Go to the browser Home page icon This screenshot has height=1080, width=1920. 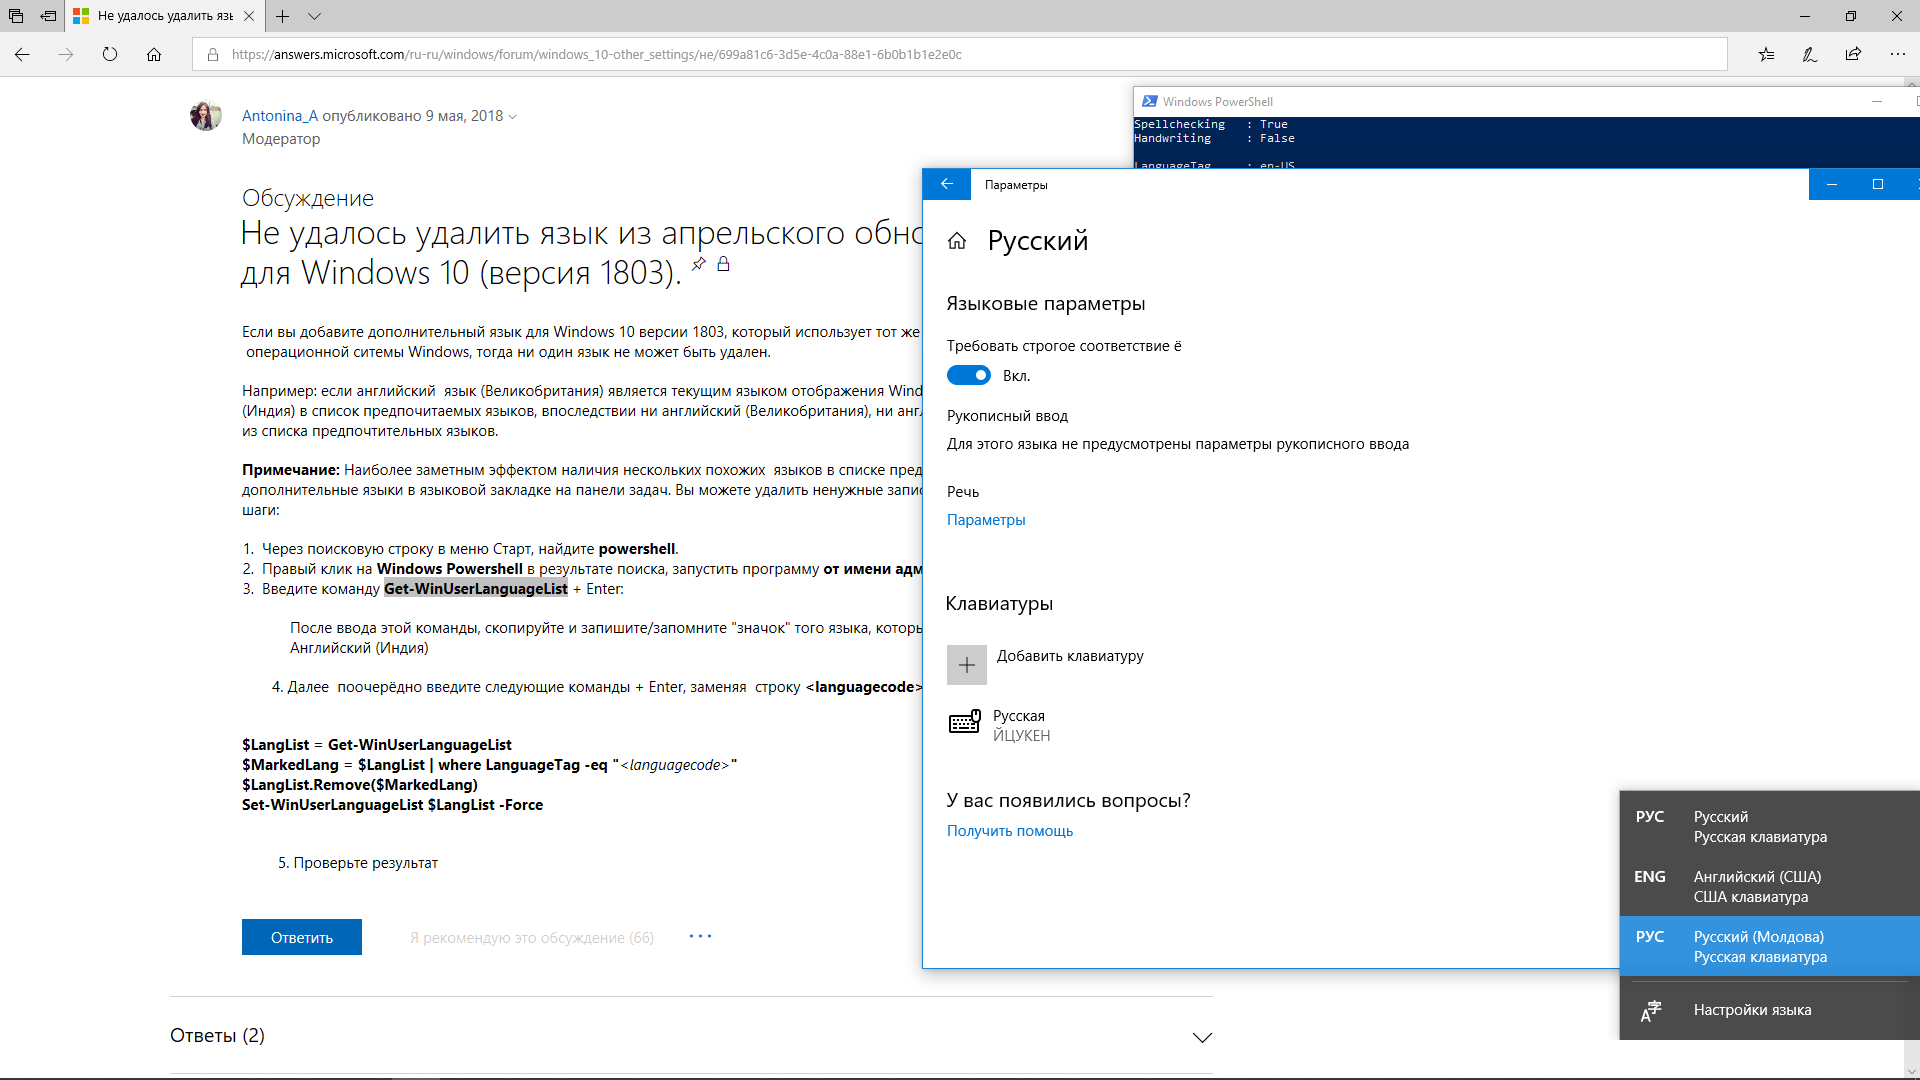154,55
